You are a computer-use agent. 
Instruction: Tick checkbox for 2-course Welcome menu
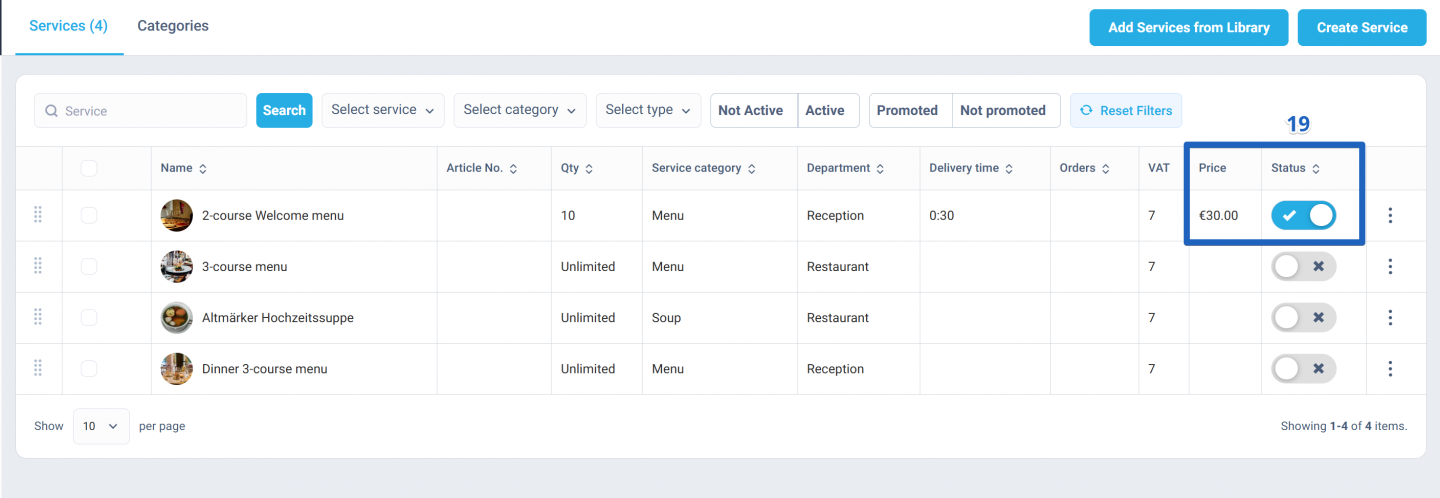pos(89,215)
